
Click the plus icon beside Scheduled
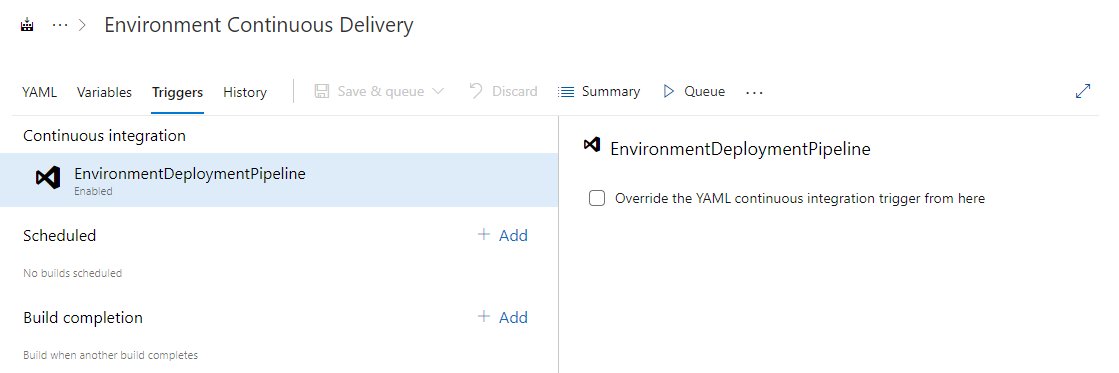(x=484, y=235)
